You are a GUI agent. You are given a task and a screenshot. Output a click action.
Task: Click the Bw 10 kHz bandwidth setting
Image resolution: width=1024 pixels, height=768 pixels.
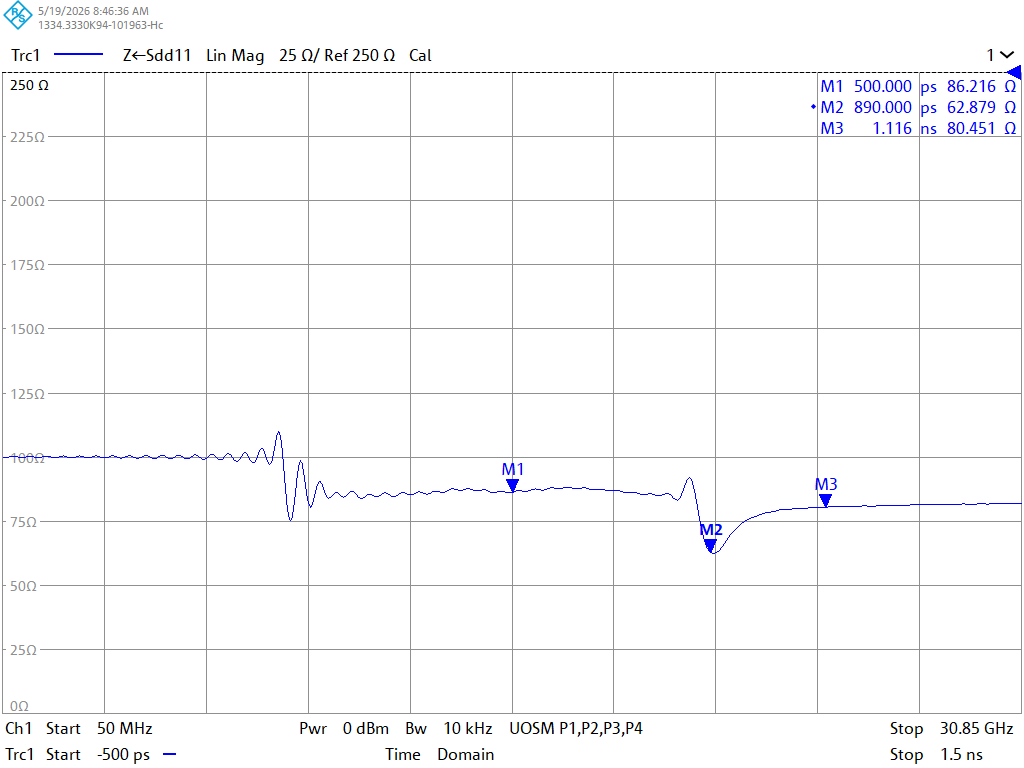pos(449,728)
